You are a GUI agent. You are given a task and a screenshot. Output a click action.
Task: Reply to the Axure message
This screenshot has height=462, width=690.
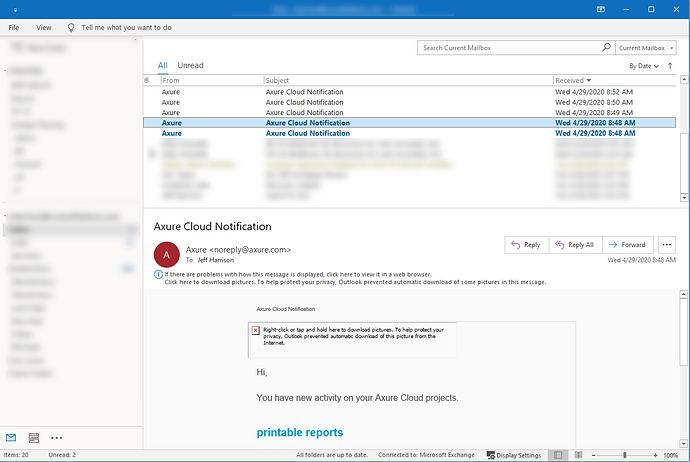[x=525, y=244]
